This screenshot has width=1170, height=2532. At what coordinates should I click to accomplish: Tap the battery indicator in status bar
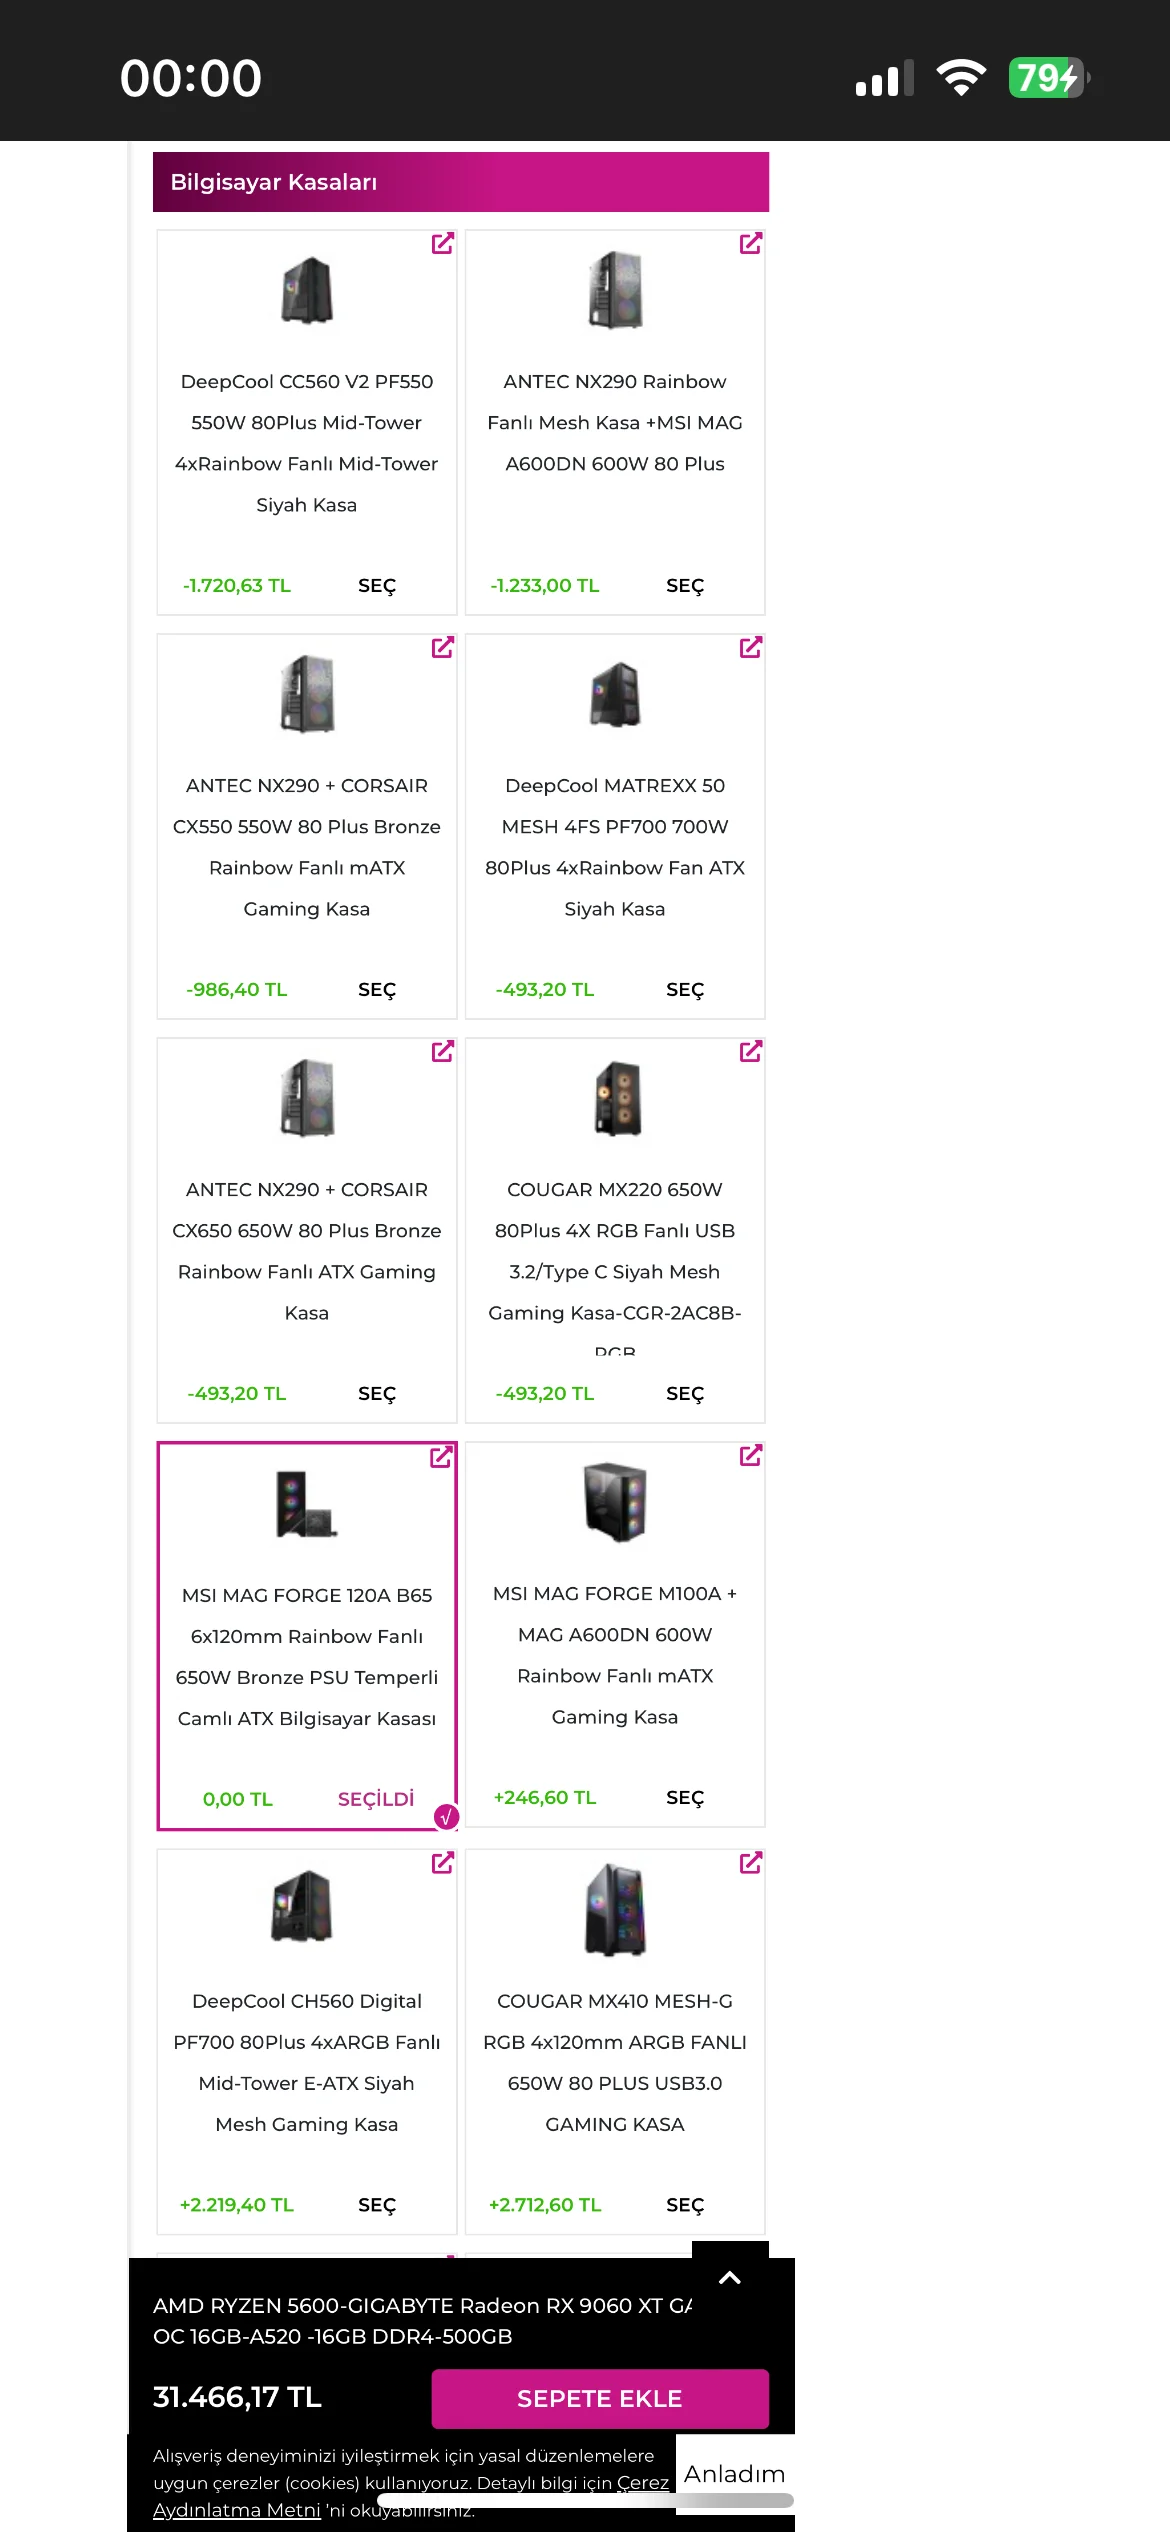1047,78
